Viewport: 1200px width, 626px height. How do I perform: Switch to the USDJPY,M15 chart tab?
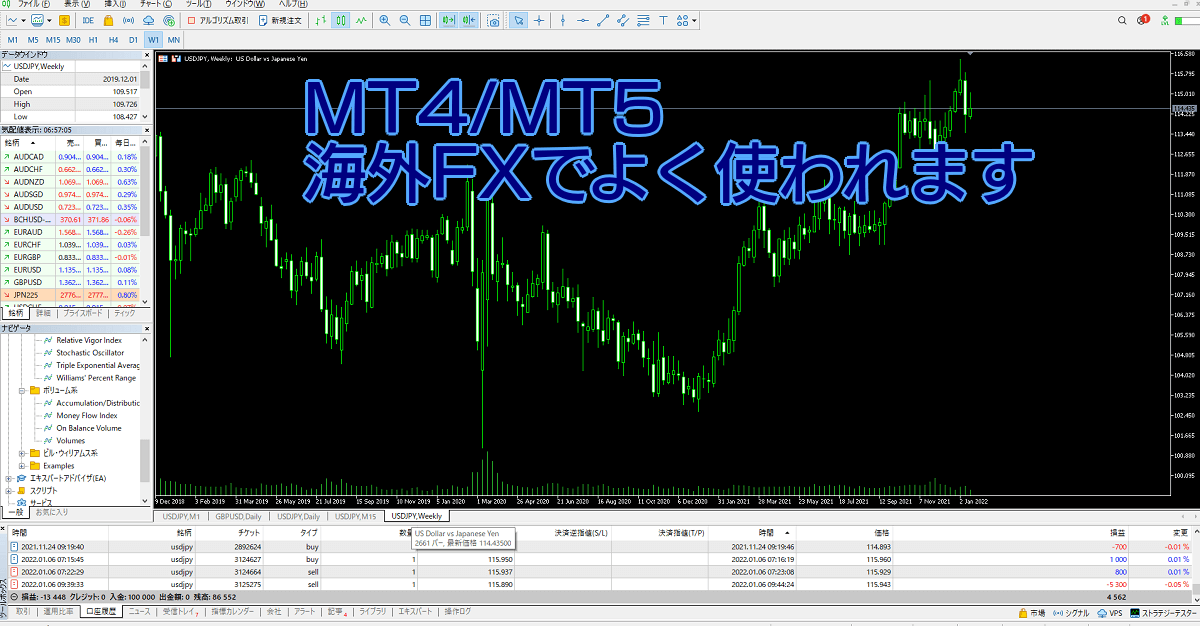[x=355, y=516]
